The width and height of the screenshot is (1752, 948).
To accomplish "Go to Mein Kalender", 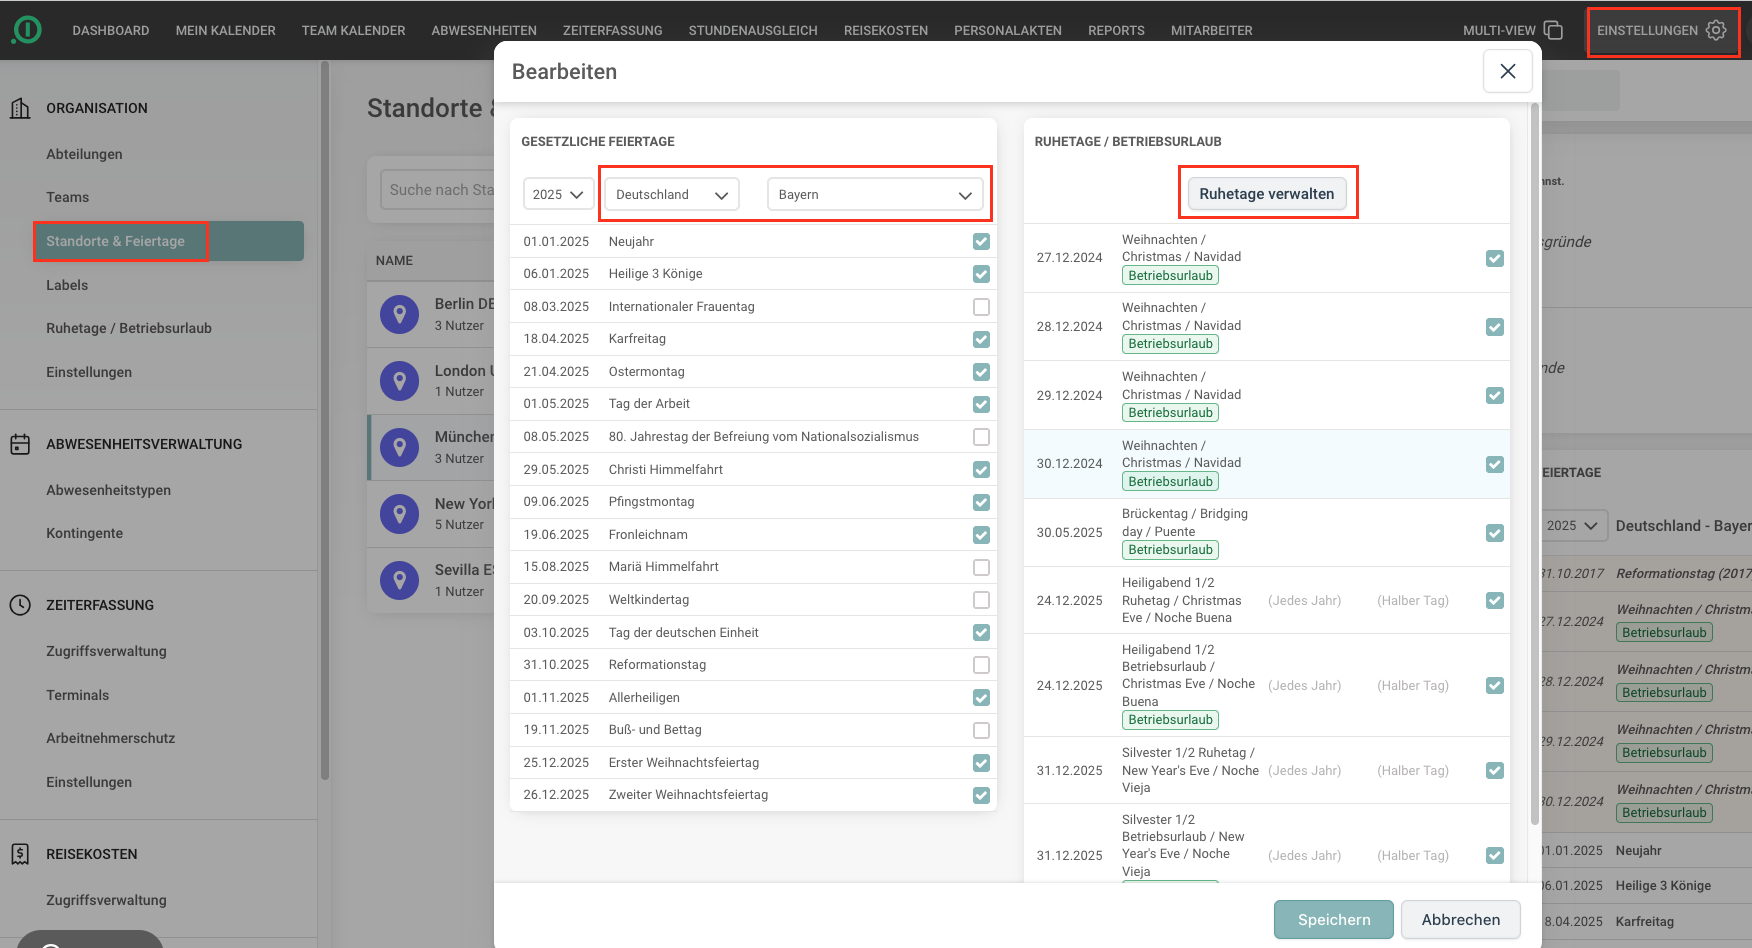I will (225, 31).
